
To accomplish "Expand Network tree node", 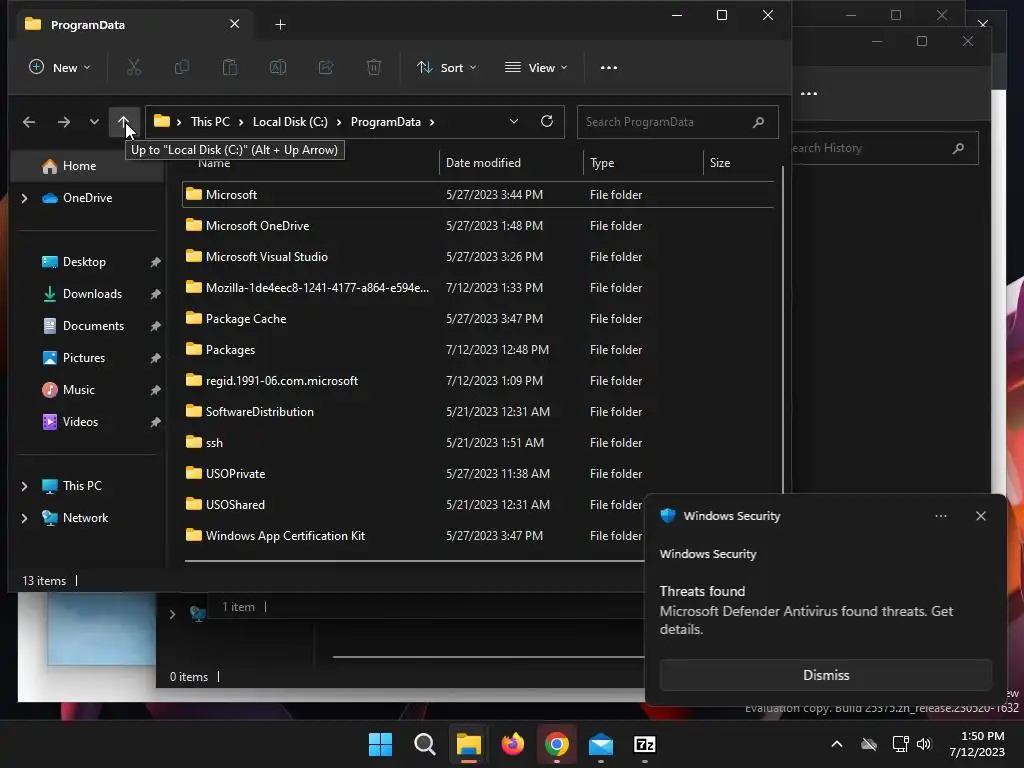I will 24,518.
